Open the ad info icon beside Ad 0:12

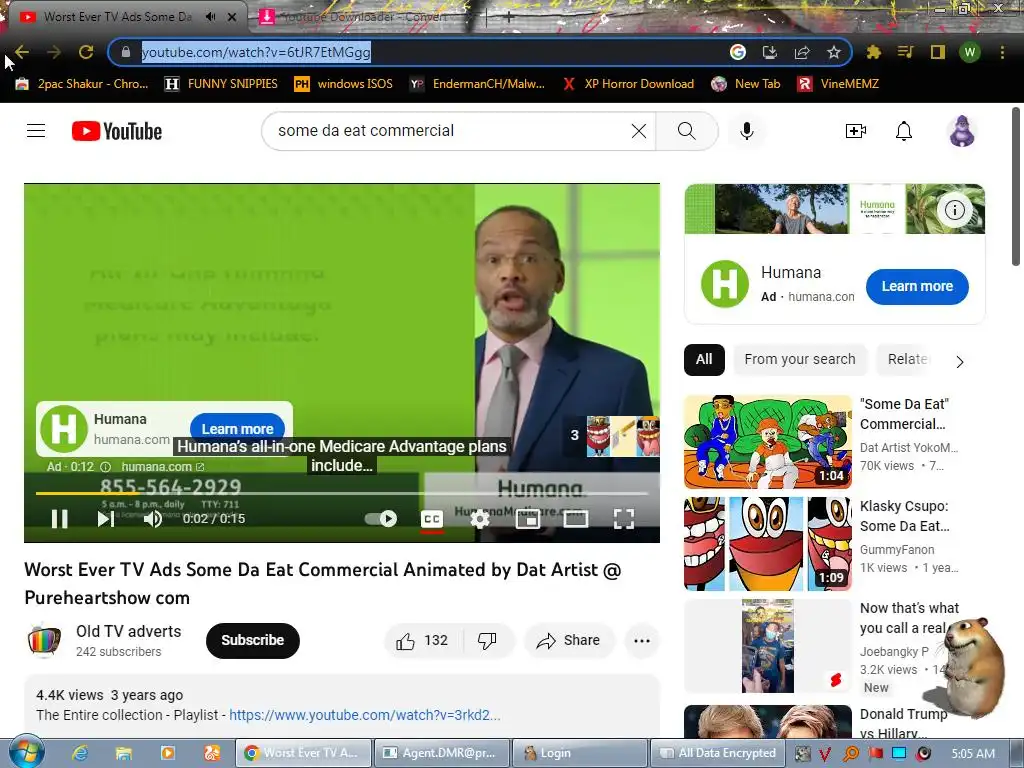point(105,467)
